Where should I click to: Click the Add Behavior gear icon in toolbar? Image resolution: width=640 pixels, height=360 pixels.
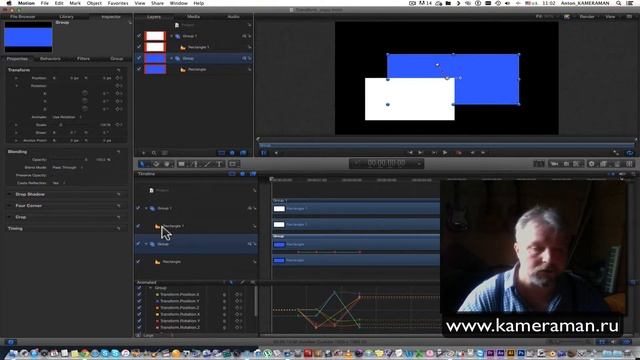591,164
